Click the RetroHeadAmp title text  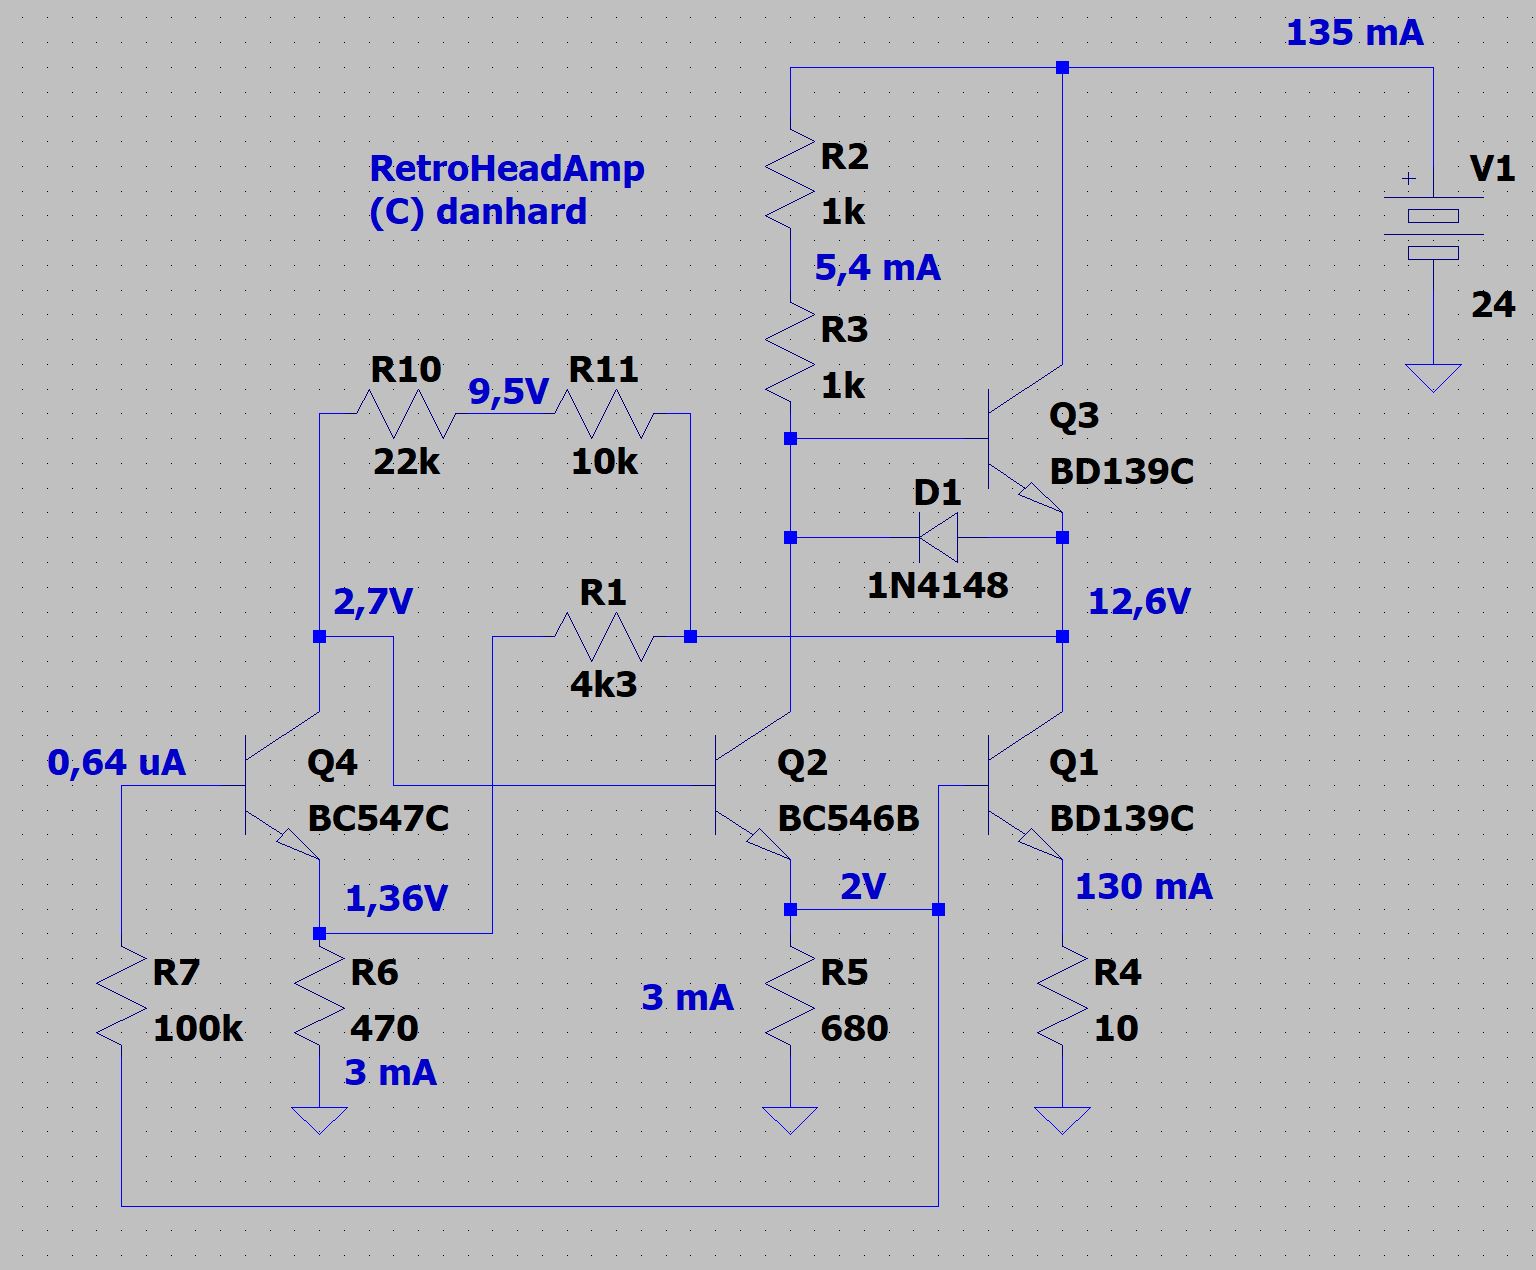pyautogui.click(x=506, y=168)
